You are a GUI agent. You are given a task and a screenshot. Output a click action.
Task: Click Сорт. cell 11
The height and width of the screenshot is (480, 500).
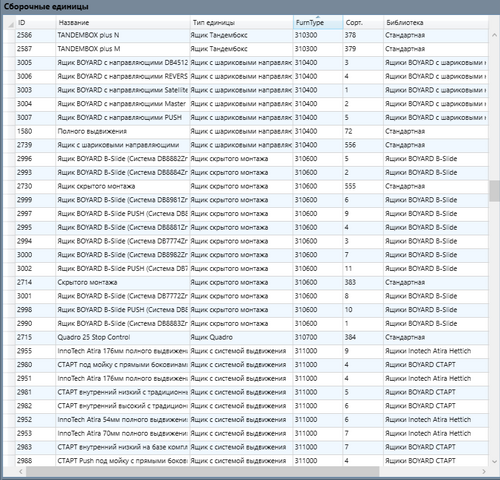point(363,269)
